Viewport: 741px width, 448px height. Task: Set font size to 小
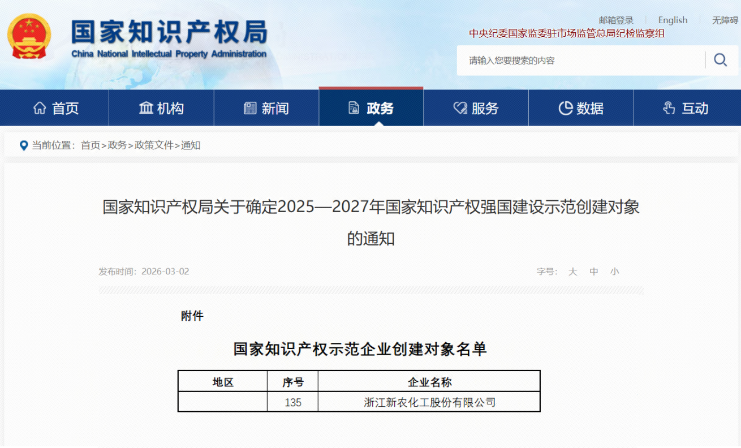tap(614, 272)
